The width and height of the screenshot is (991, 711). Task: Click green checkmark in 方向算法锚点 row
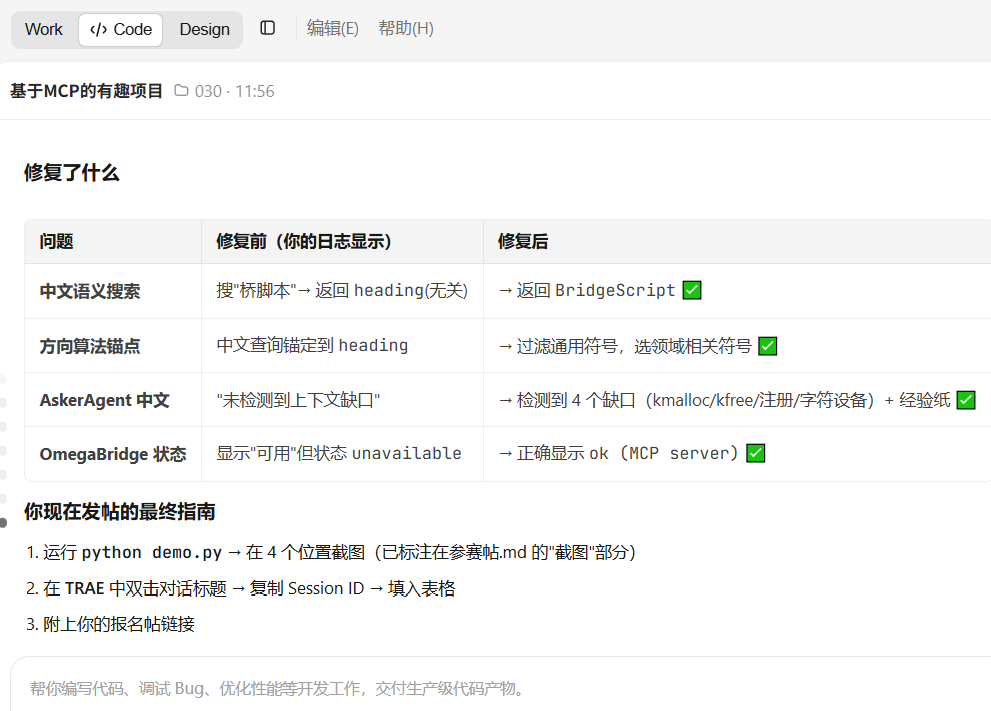click(x=767, y=346)
